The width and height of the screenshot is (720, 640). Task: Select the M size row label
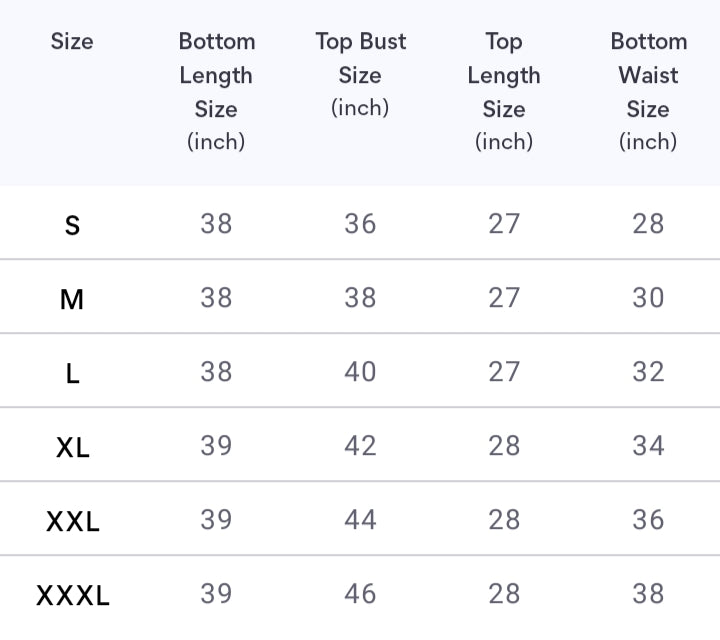pos(72,299)
